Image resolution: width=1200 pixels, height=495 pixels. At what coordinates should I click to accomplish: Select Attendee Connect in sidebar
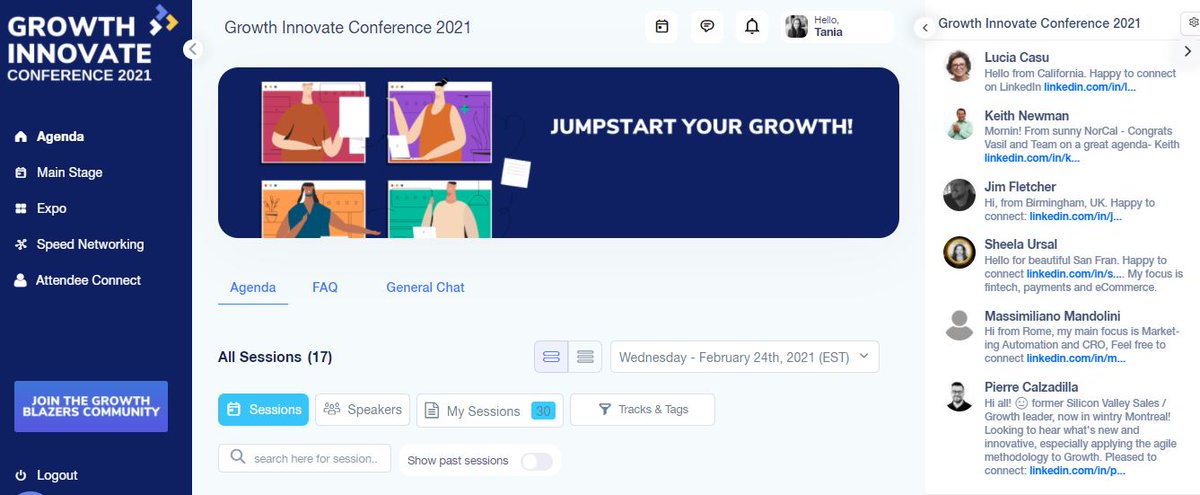77,281
